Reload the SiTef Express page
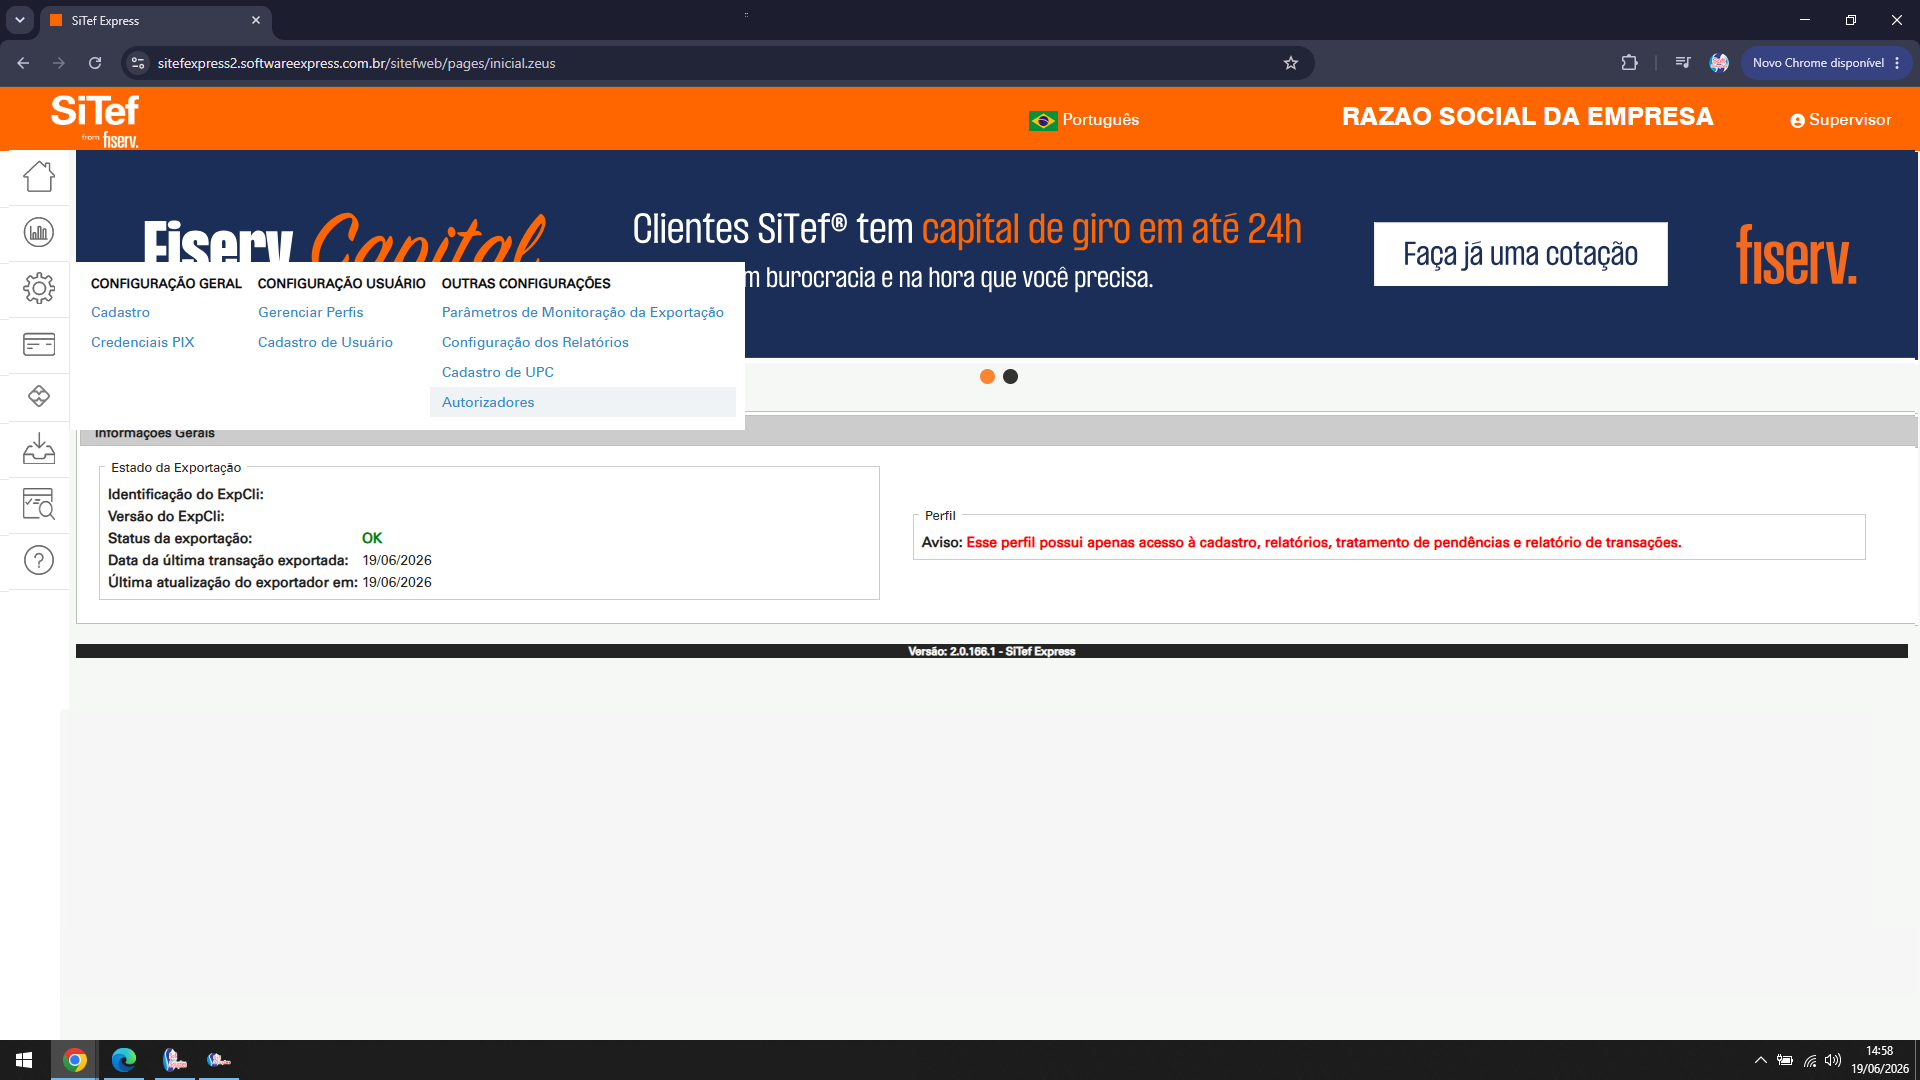 point(95,63)
